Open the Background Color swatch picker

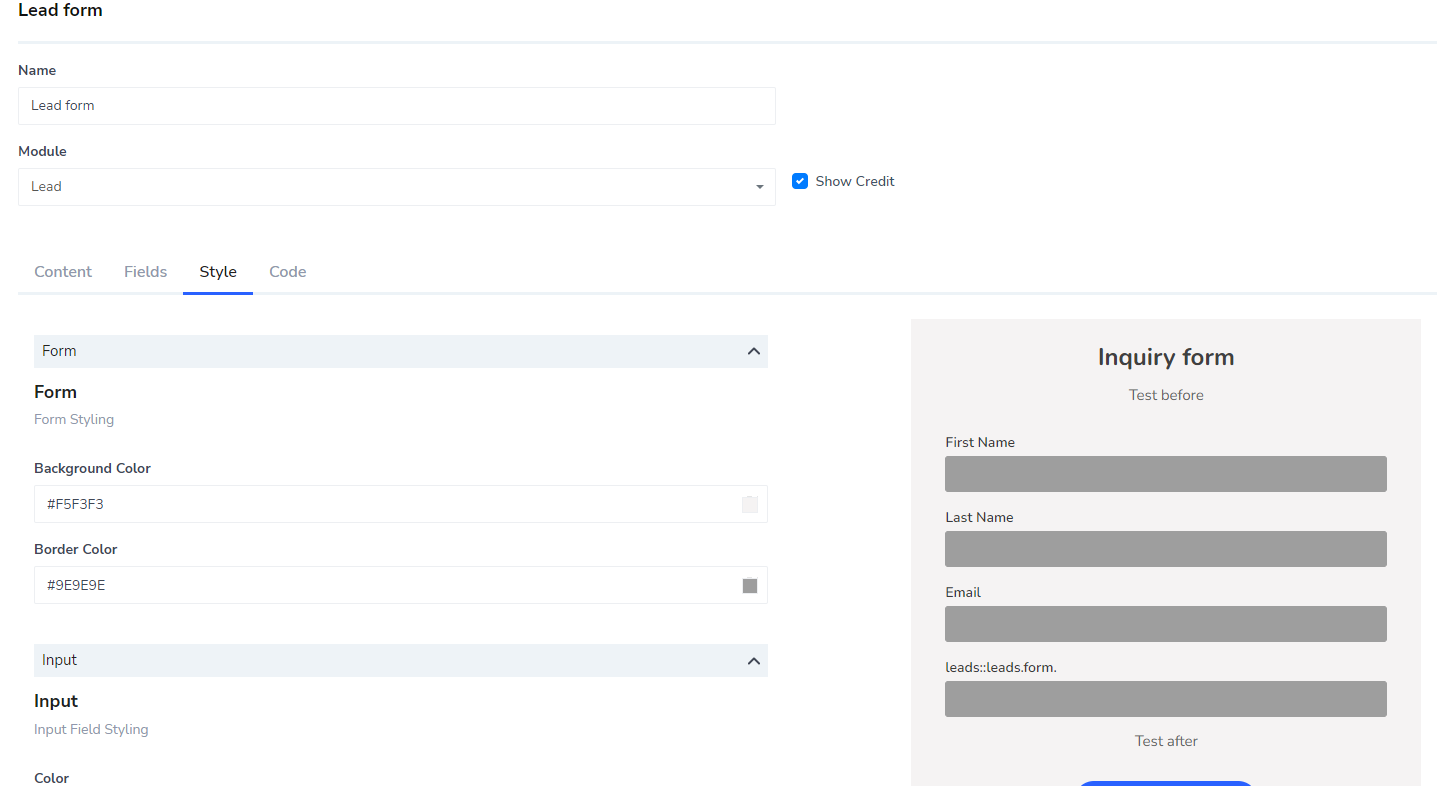tap(750, 504)
